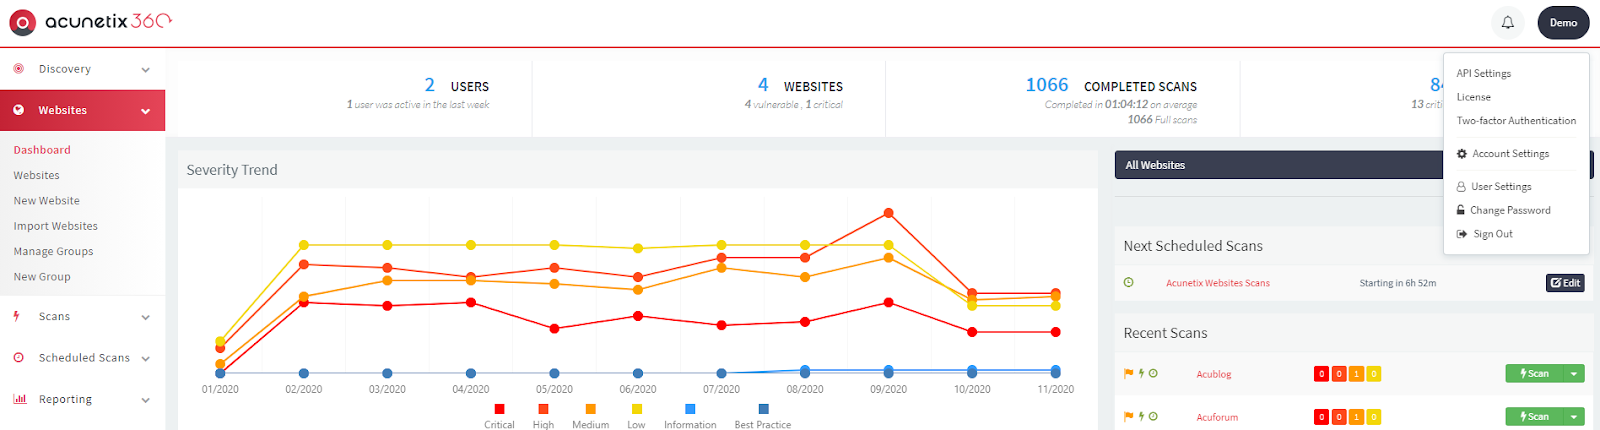Click the Acuforum green clock icon
Viewport: 1600px width, 430px height.
point(1153,416)
